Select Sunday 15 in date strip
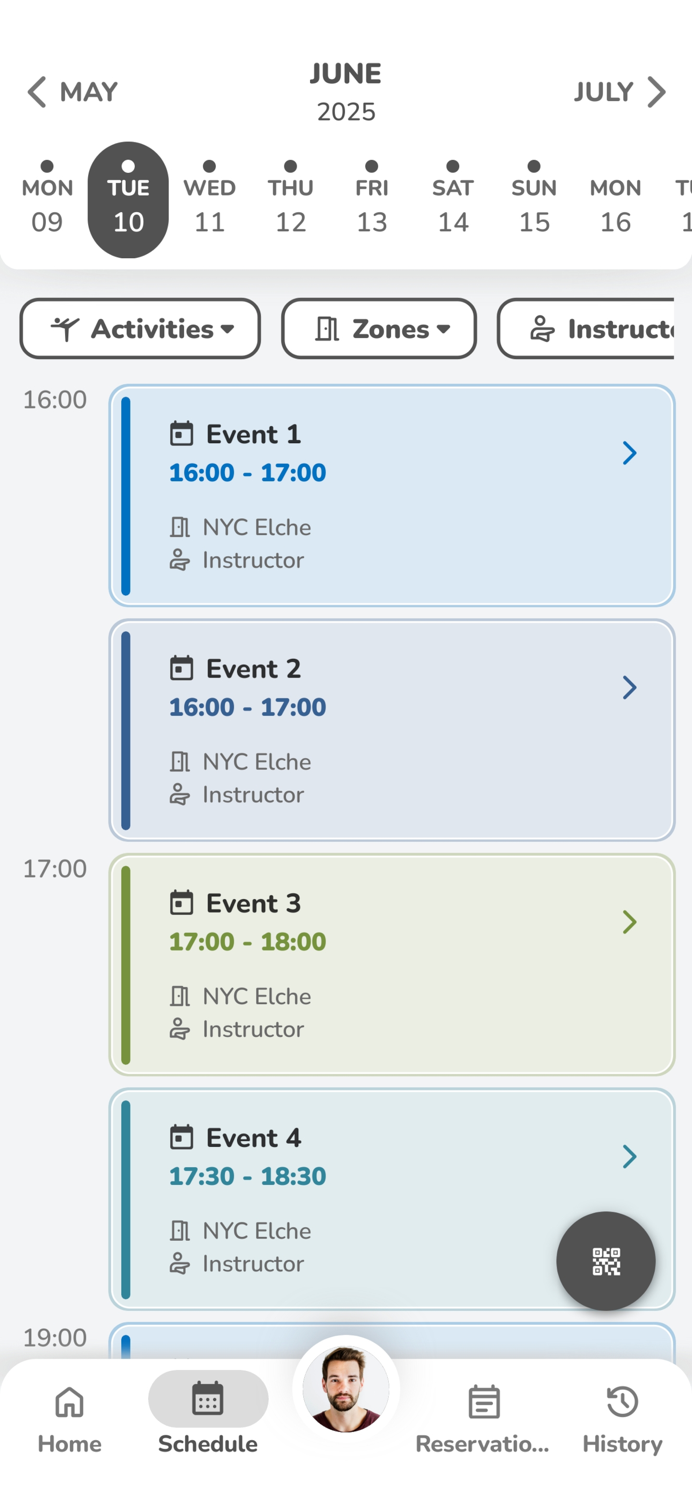The height and width of the screenshot is (1500, 692). coord(534,204)
